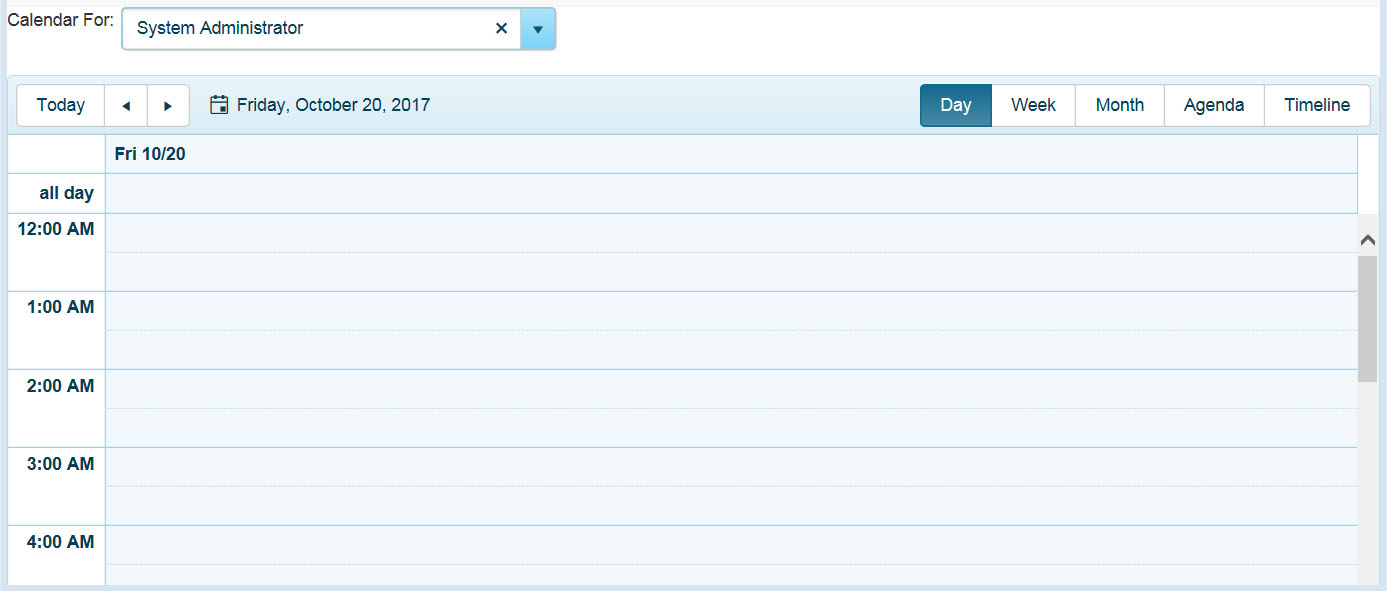1387x591 pixels.
Task: Click the Today button
Action: tap(60, 104)
